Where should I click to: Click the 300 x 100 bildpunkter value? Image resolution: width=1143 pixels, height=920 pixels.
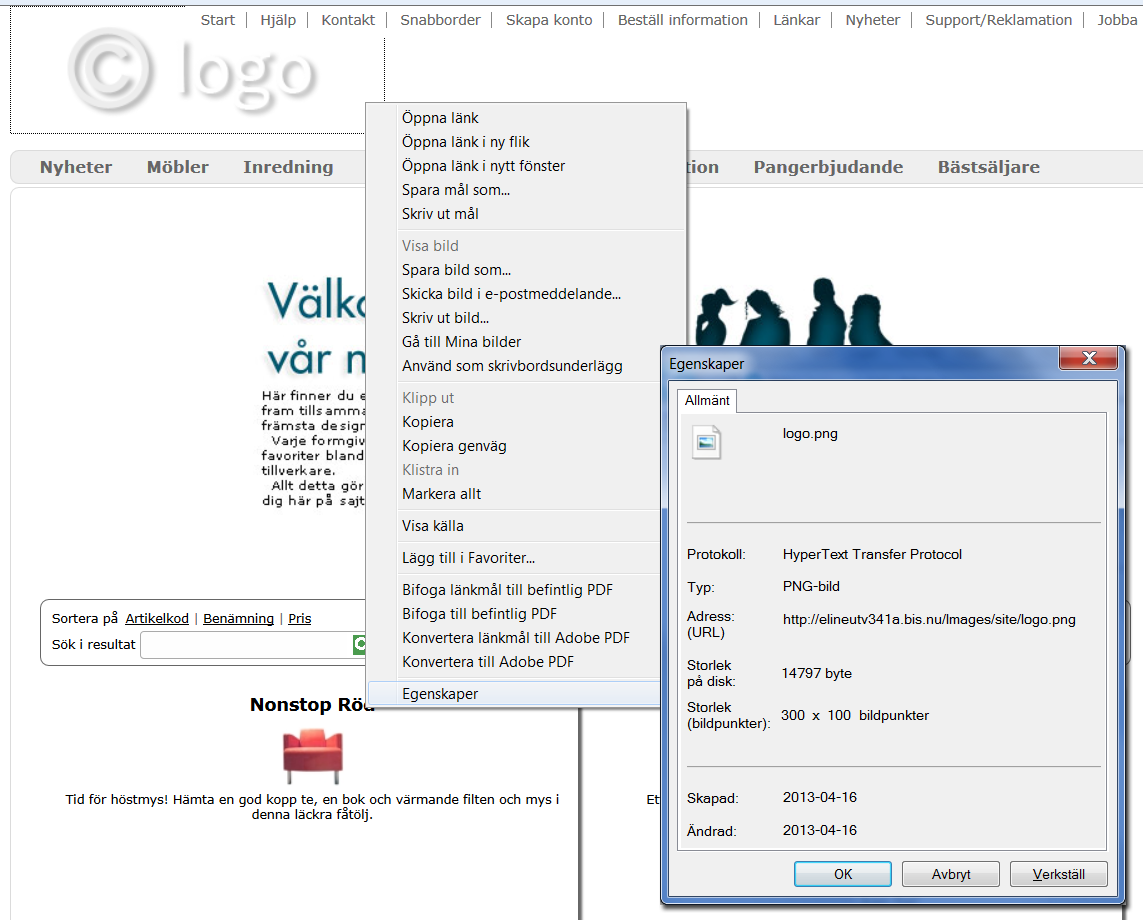coord(855,715)
